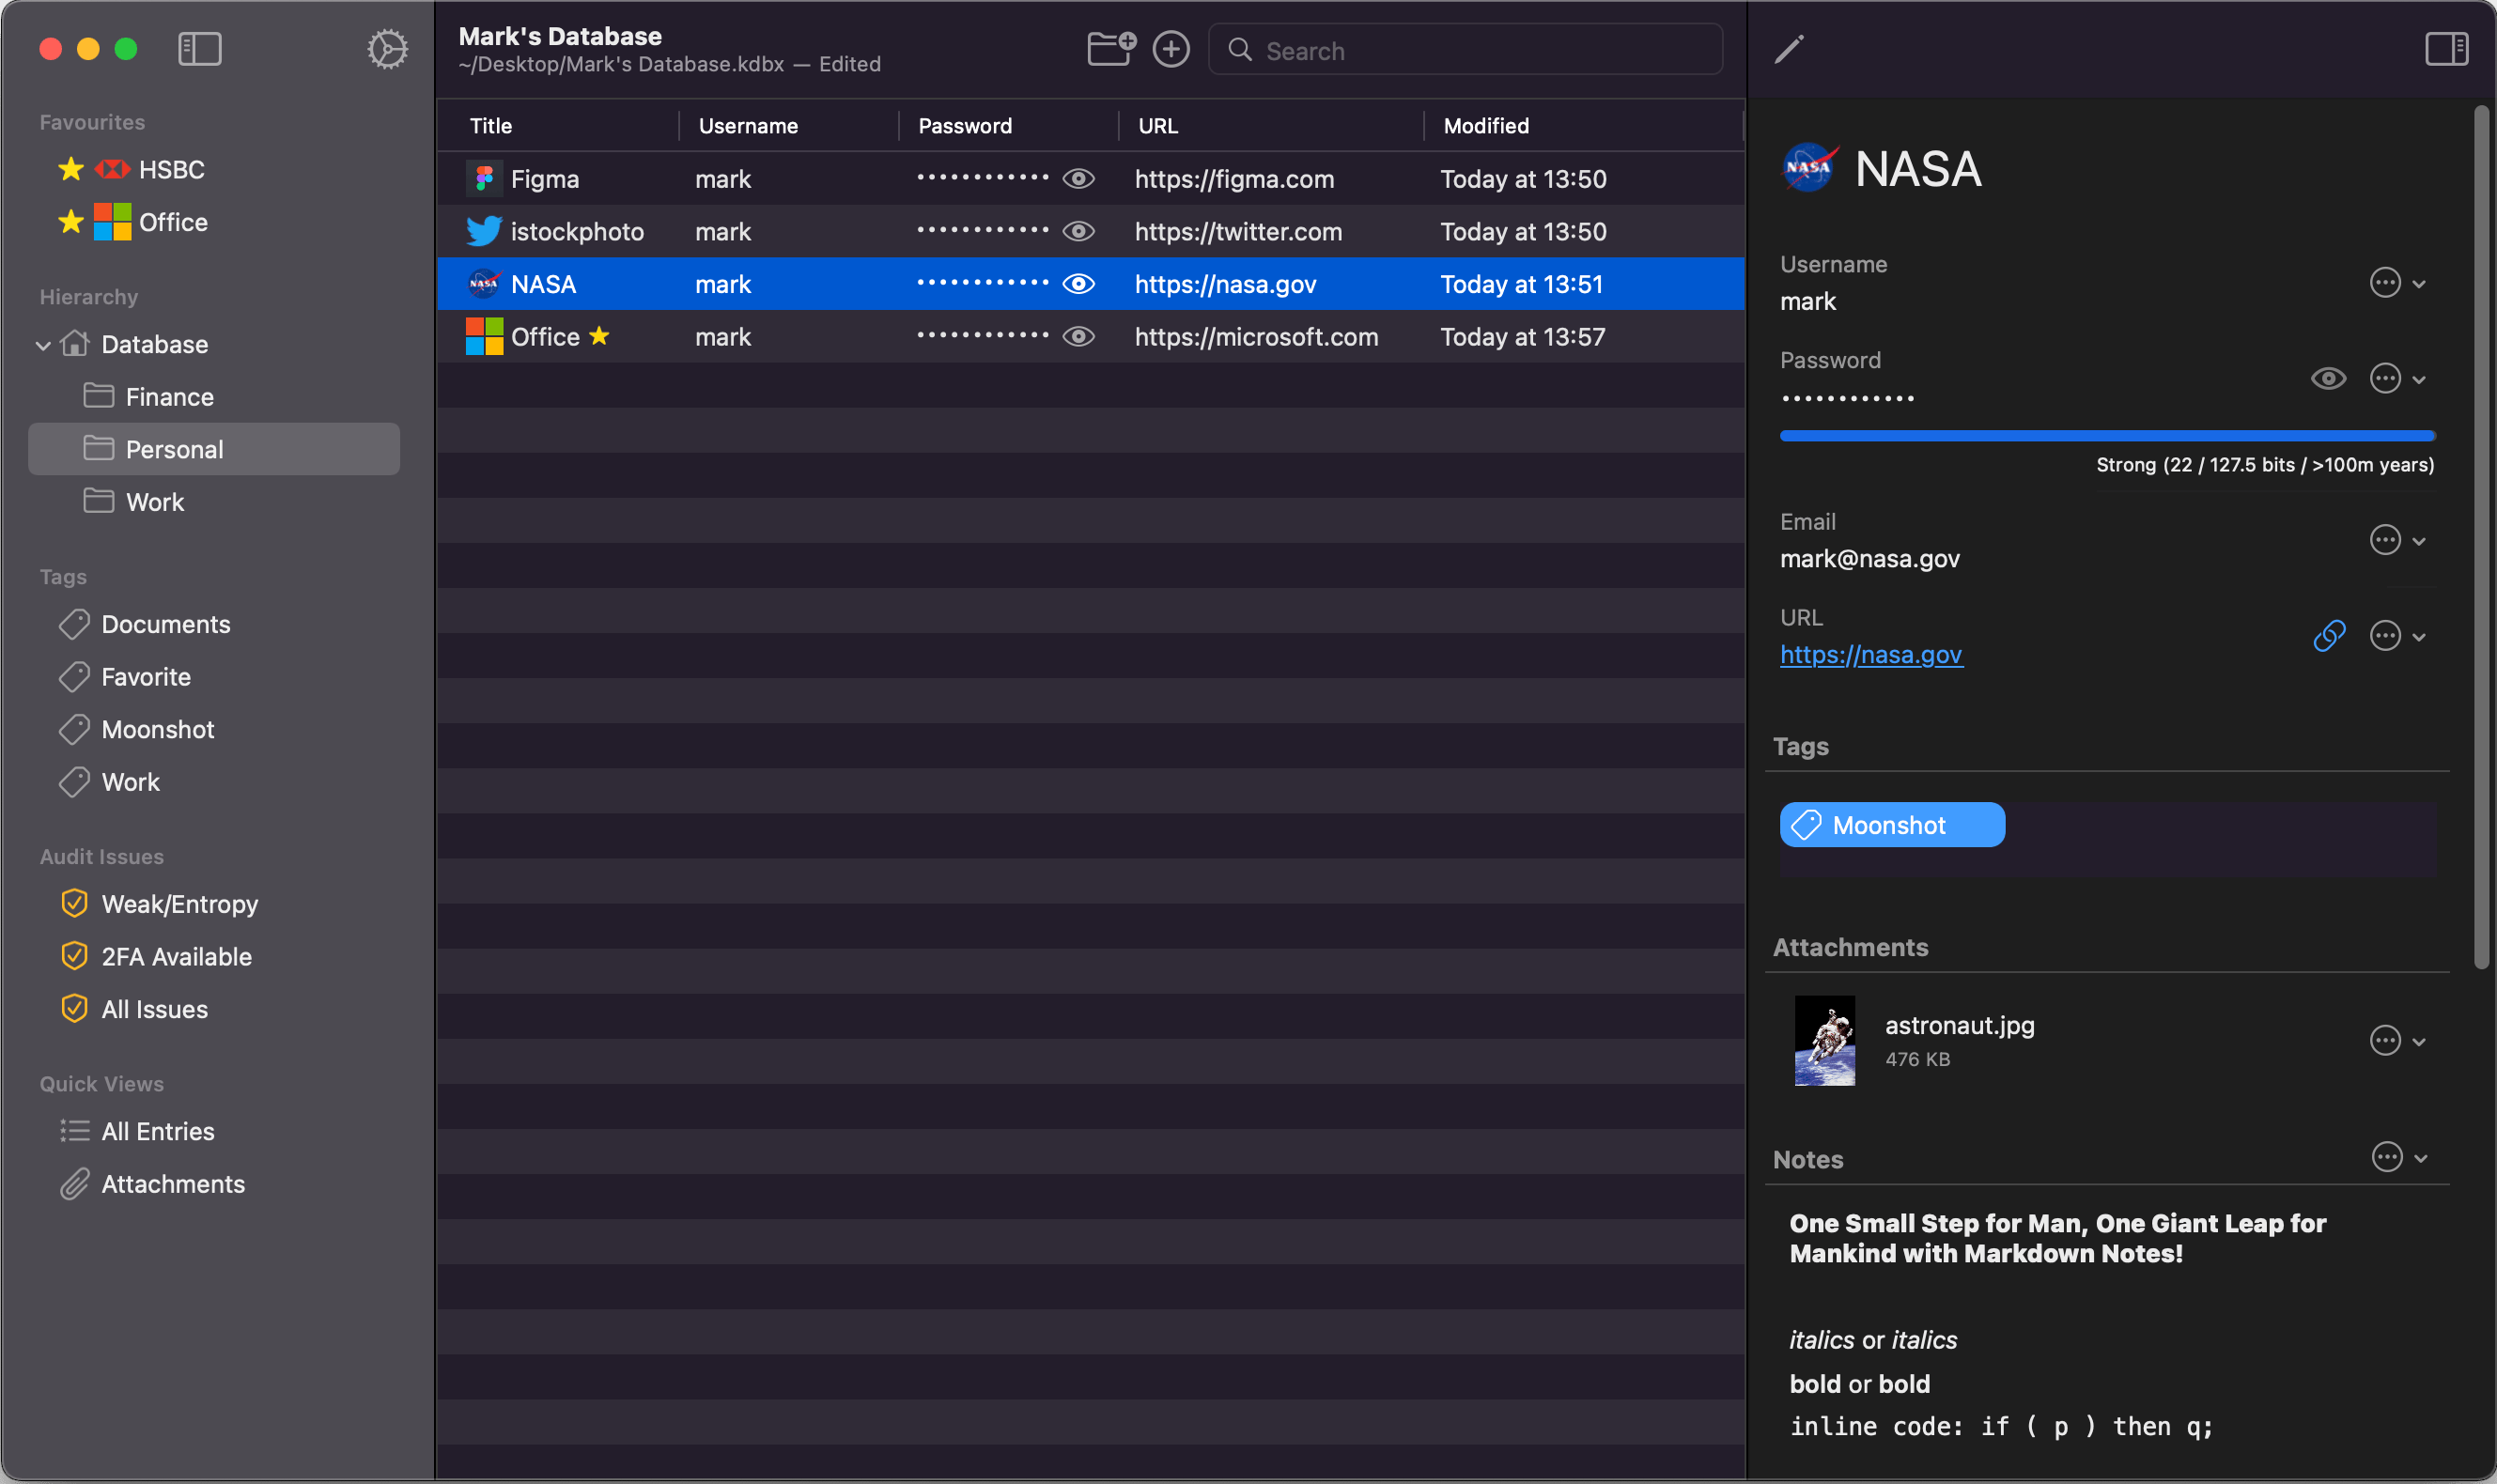Collapse the Database hierarchy tree

click(x=43, y=346)
